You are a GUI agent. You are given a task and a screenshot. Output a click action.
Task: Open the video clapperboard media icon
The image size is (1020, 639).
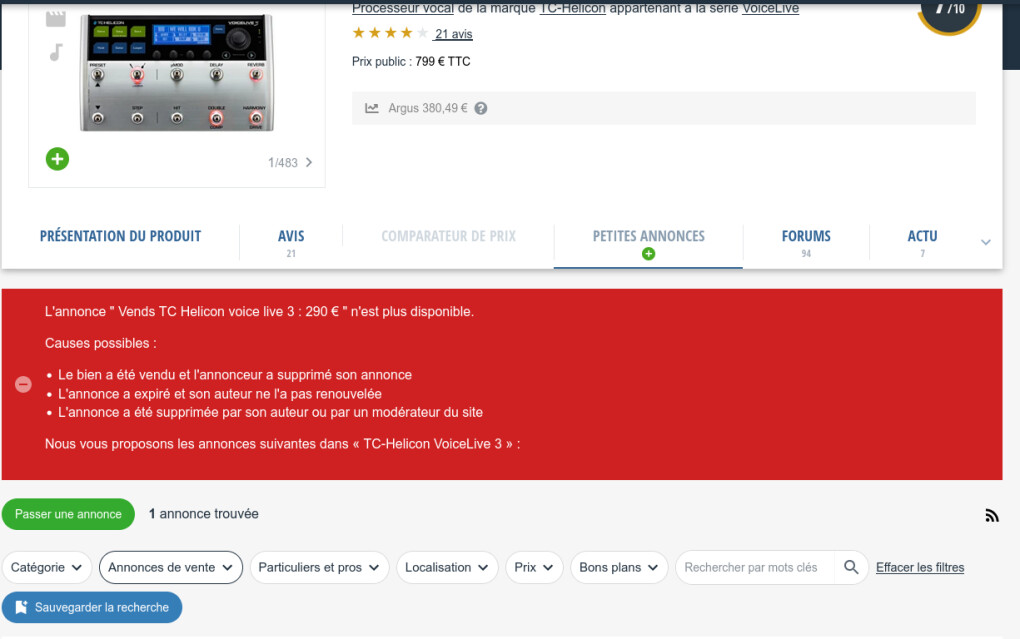pyautogui.click(x=56, y=17)
